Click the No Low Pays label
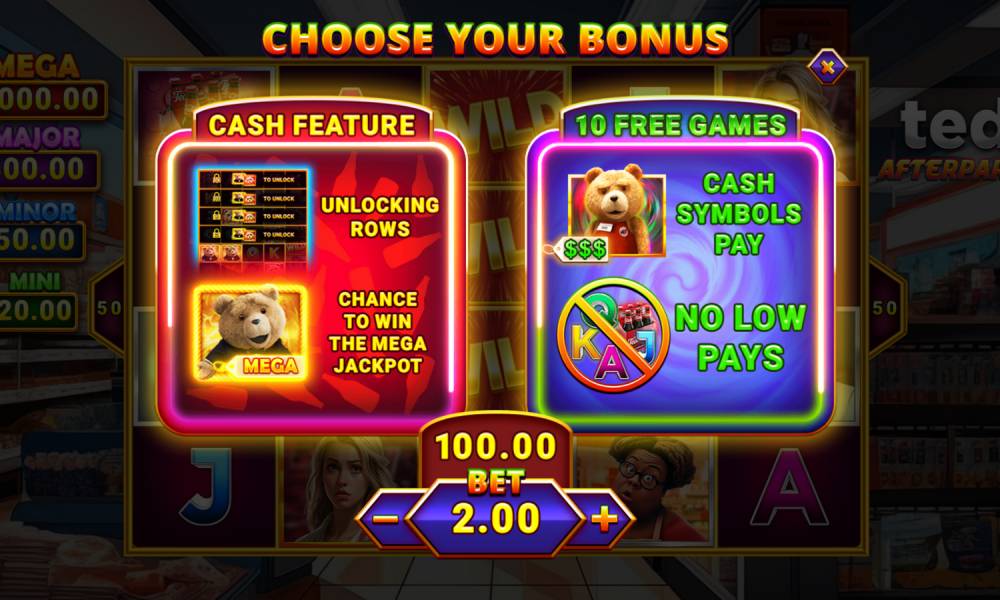Screen dimensions: 1000x600 (740, 337)
